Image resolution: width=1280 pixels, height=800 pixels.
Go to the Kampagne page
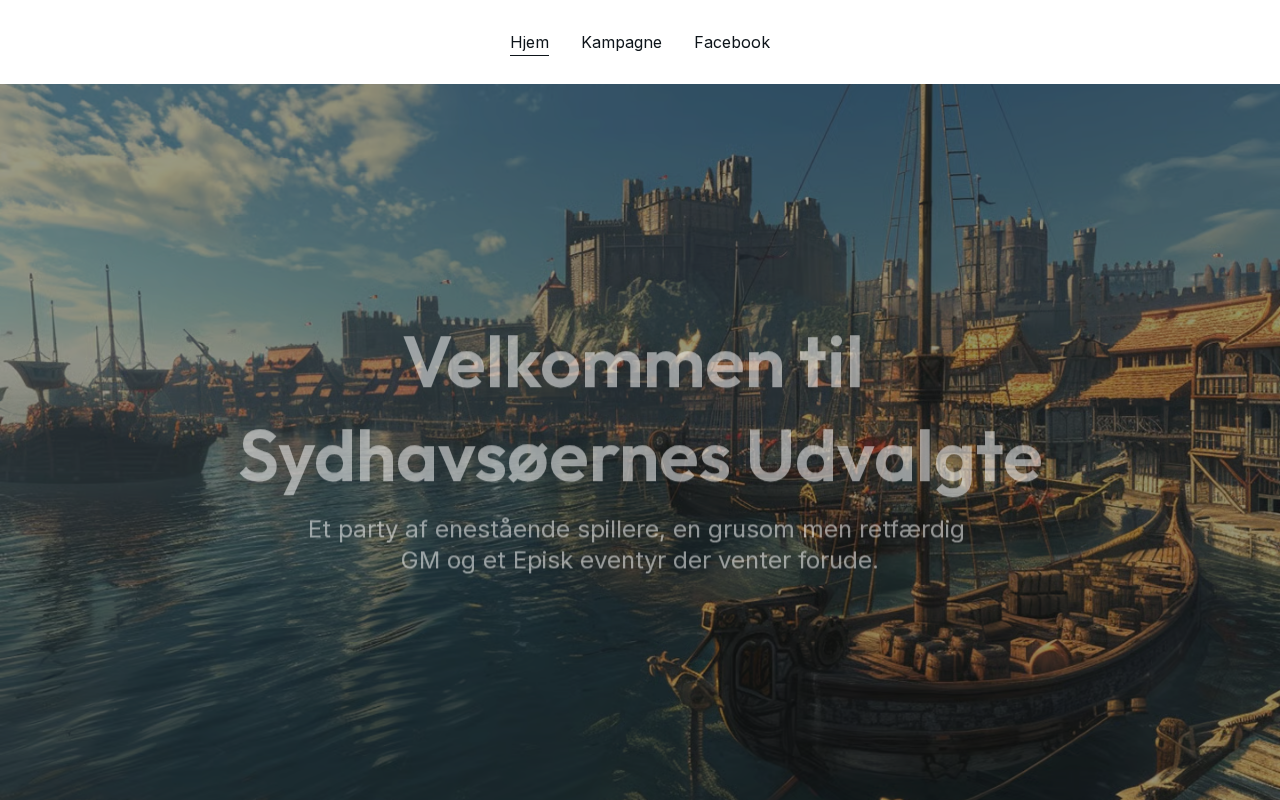tap(621, 42)
